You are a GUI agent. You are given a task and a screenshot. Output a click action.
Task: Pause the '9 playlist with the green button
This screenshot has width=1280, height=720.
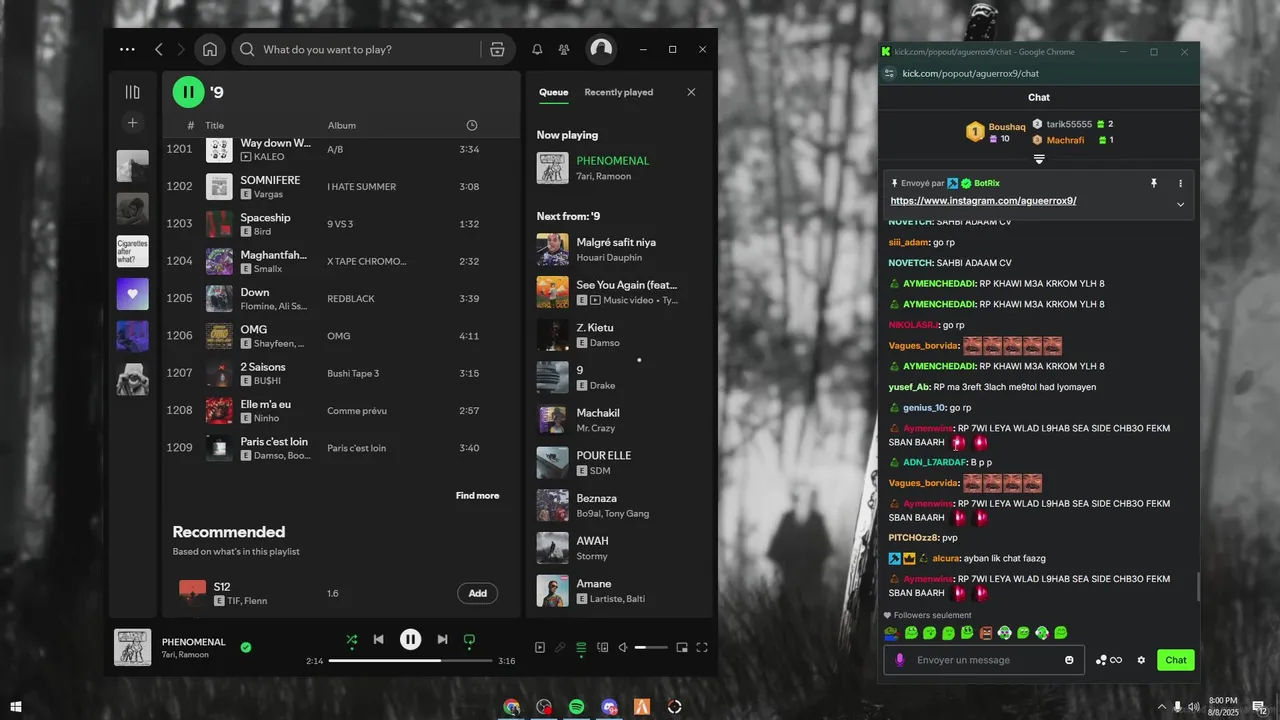[x=188, y=92]
